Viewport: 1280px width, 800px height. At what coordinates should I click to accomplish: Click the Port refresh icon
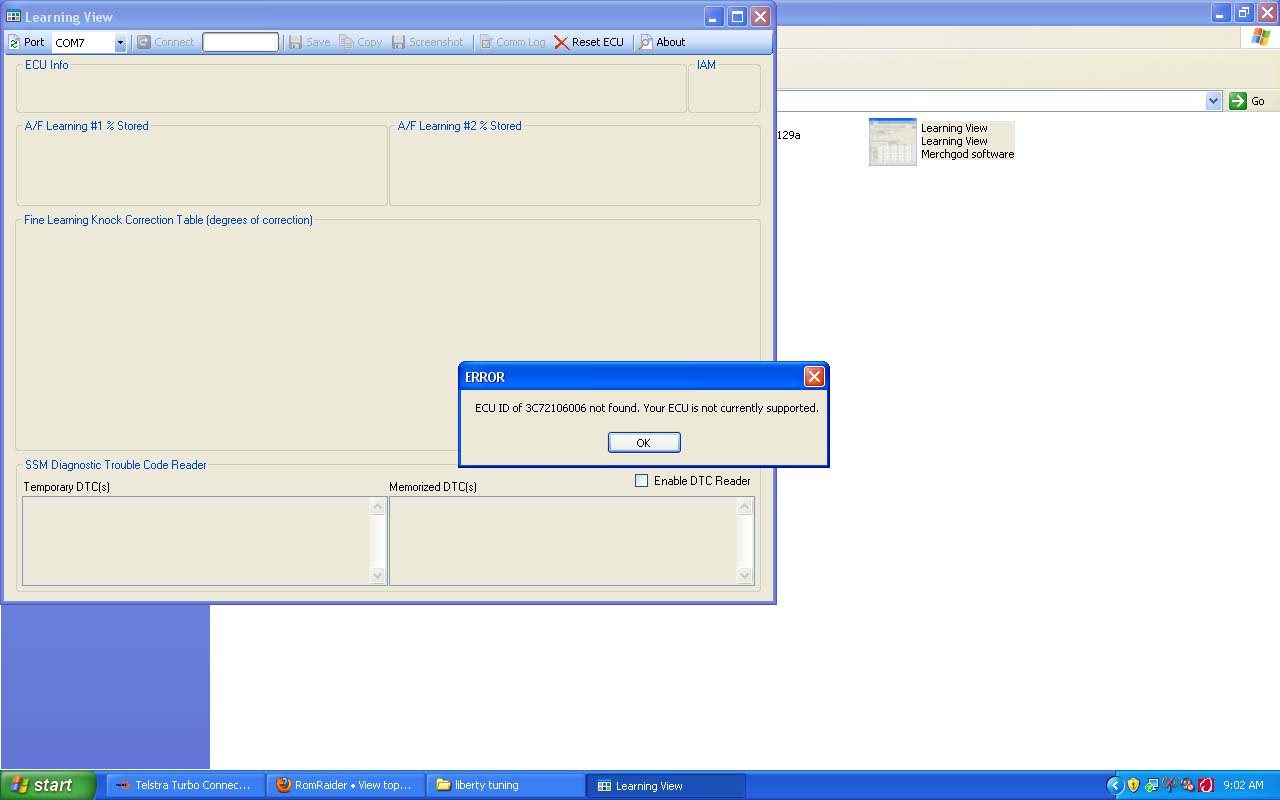14,42
